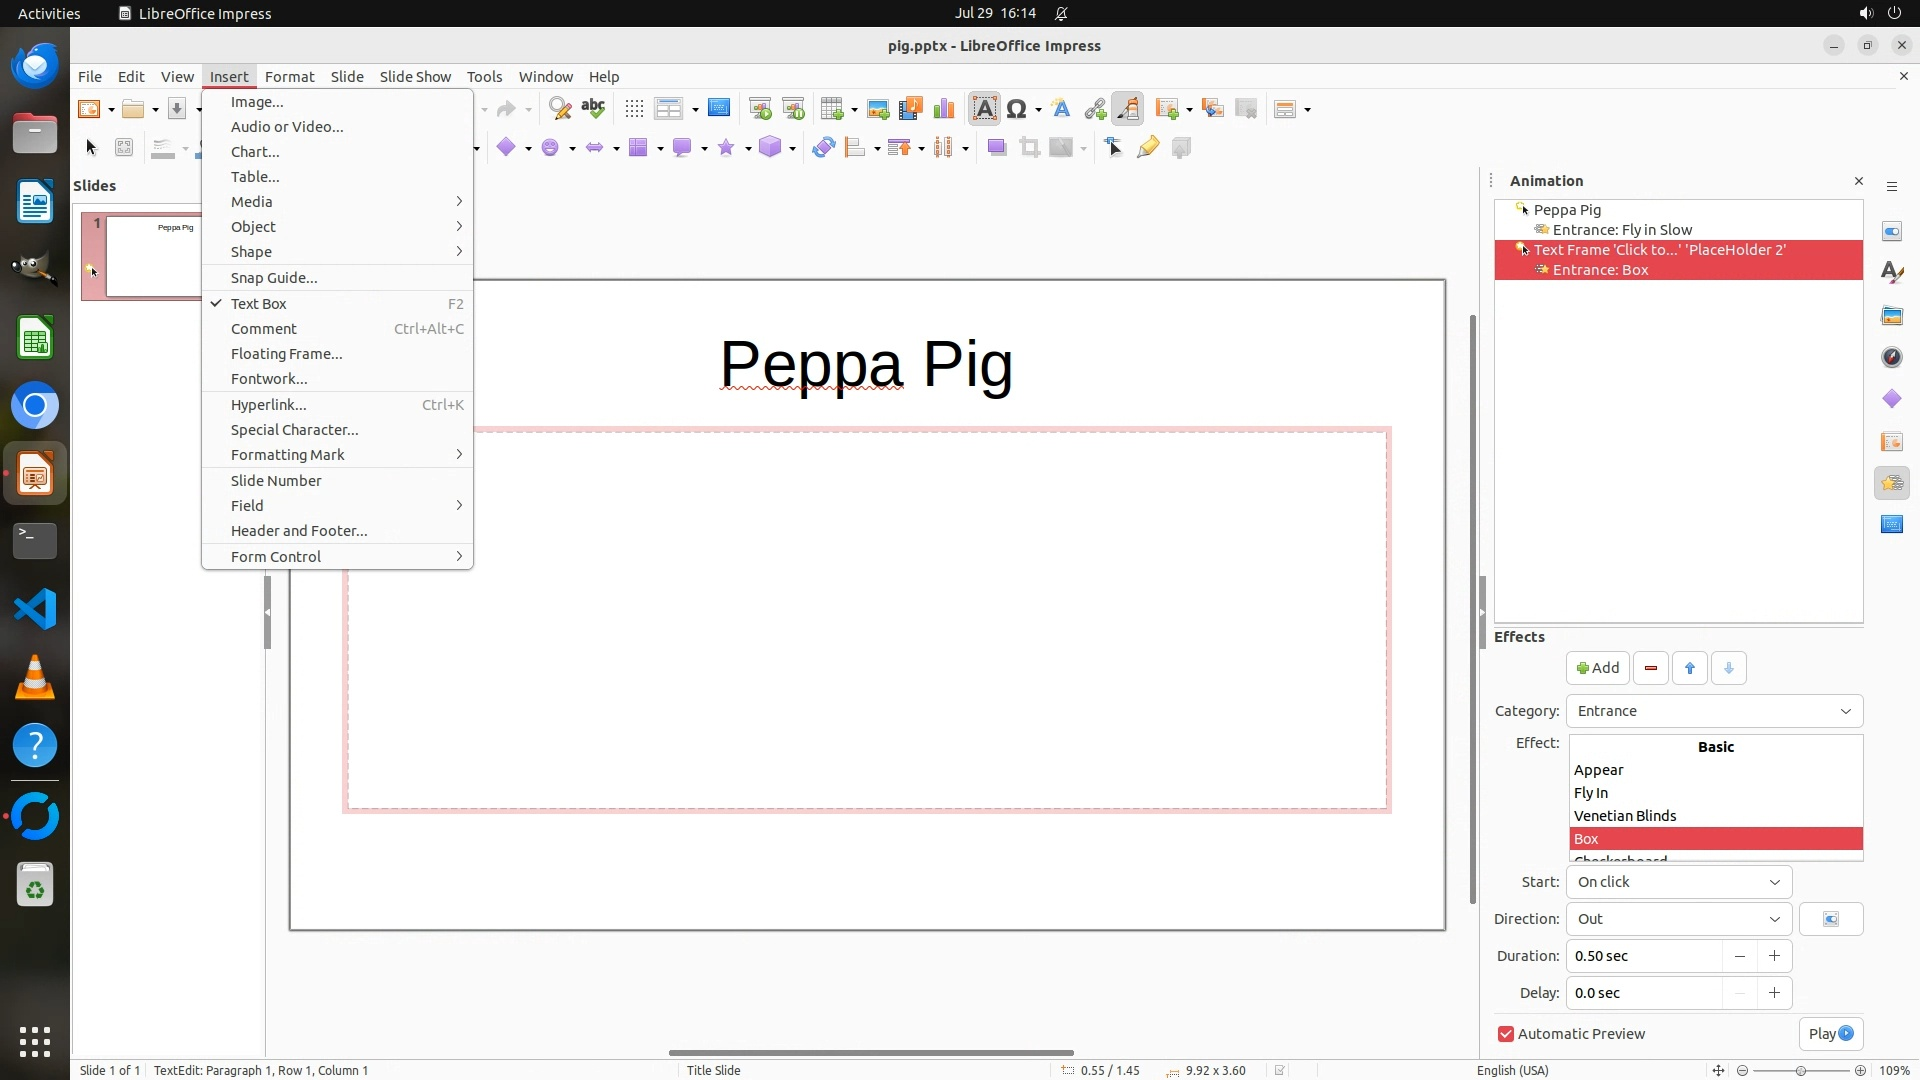Screen dimensions: 1920x1080
Task: Click the Spelling check toolbar icon
Action: point(593,109)
